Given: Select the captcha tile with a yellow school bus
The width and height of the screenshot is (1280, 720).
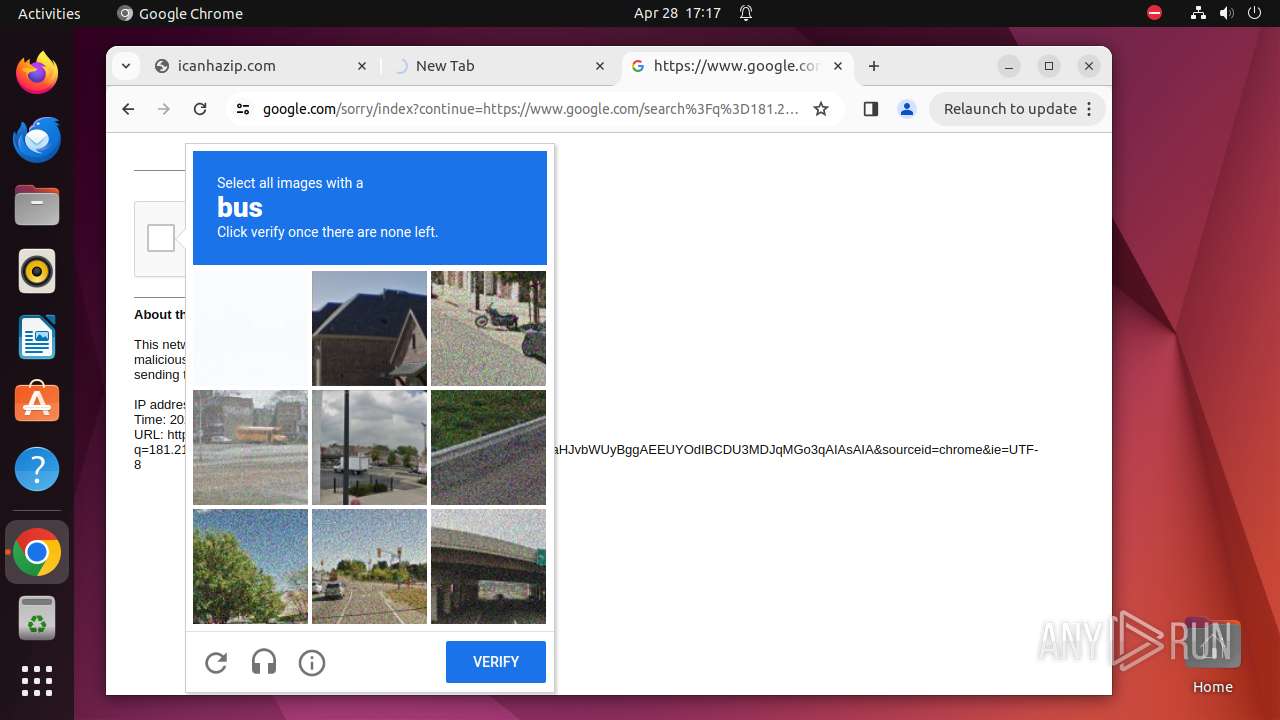Looking at the screenshot, I should pos(250,447).
